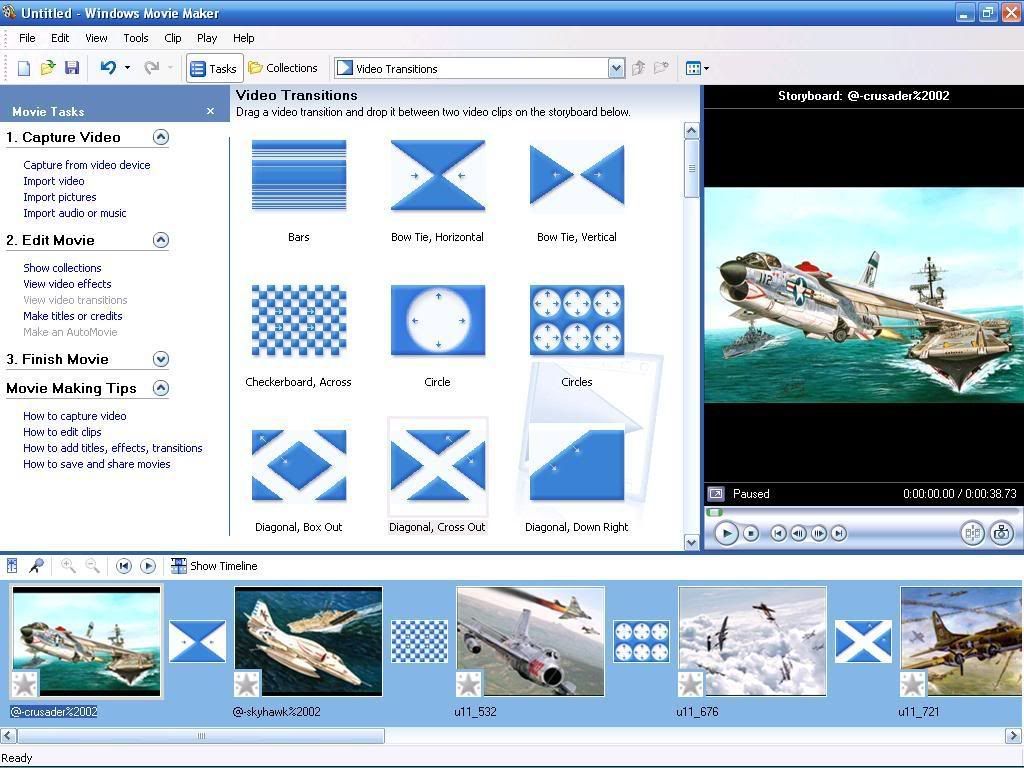Collapse the Capture Video section
The image size is (1024, 768).
161,137
